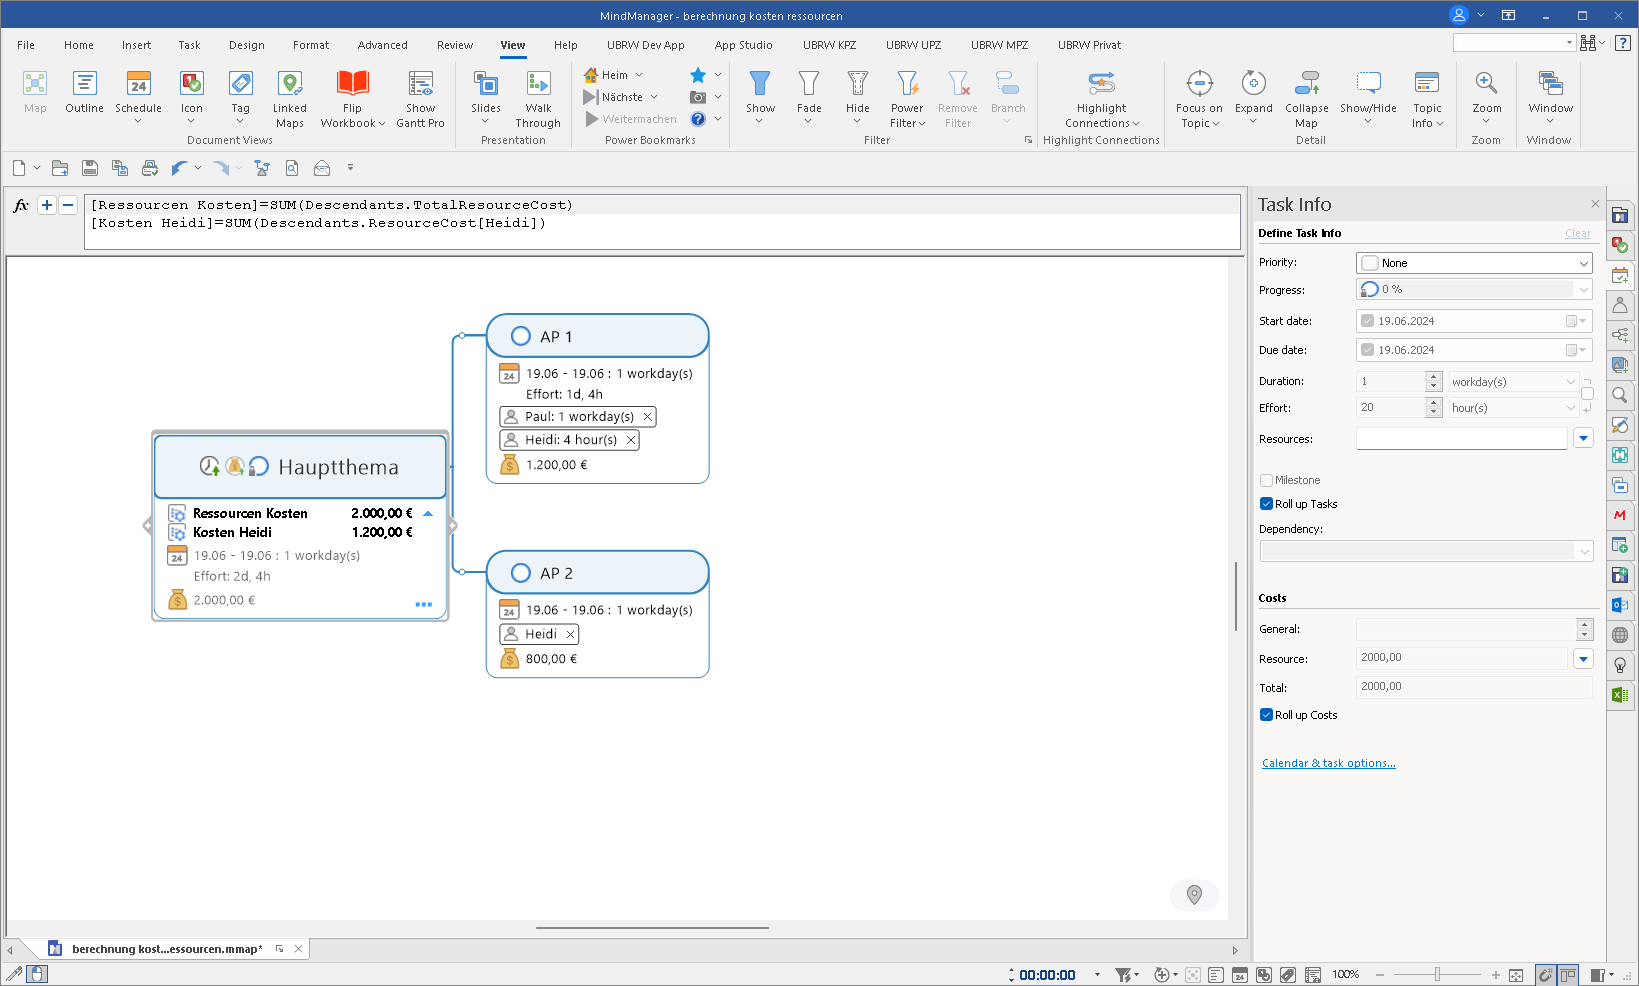The height and width of the screenshot is (986, 1639).
Task: Adjust the zoom slider in status bar
Action: tap(1437, 975)
